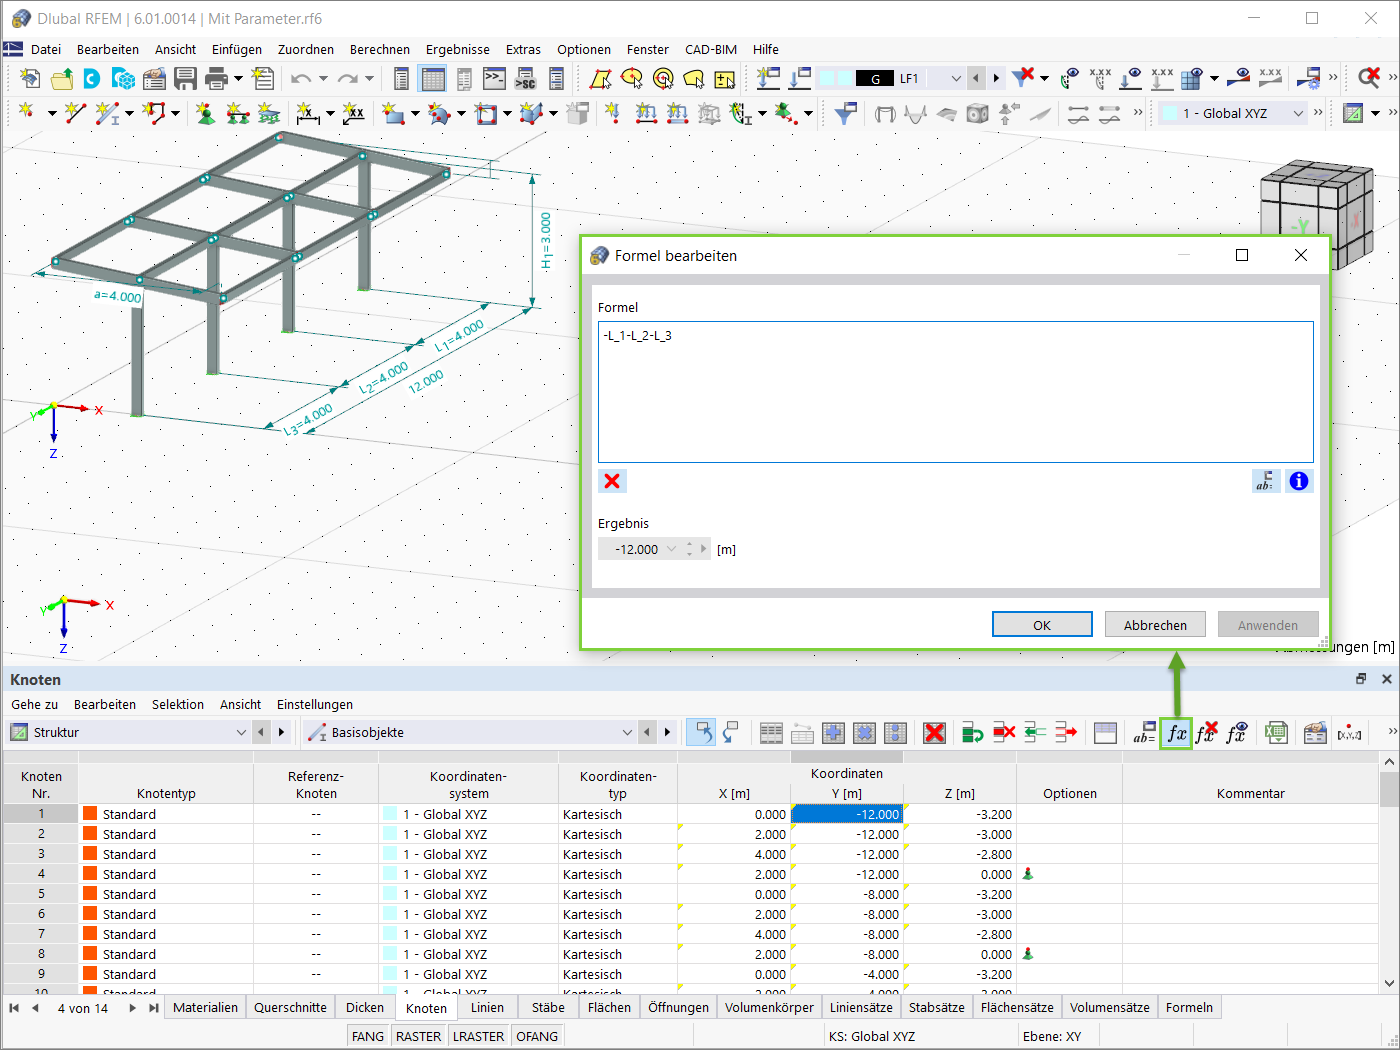Toggle the navigator display button
The height and width of the screenshot is (1050, 1400).
tap(401, 78)
